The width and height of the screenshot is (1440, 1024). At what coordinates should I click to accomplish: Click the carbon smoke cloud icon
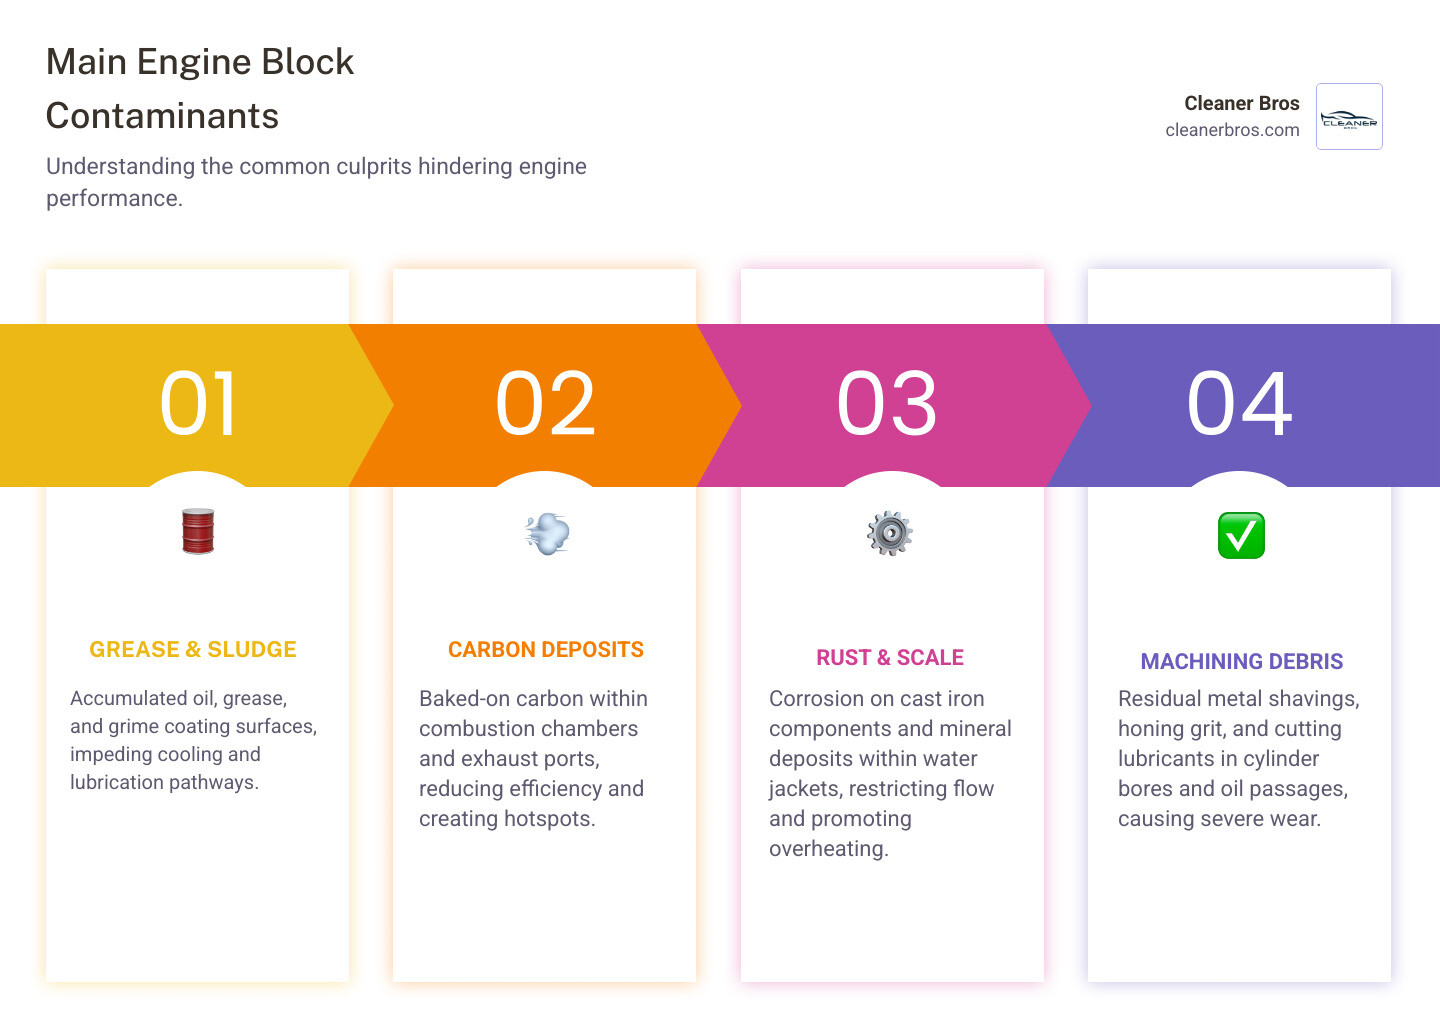tap(547, 534)
